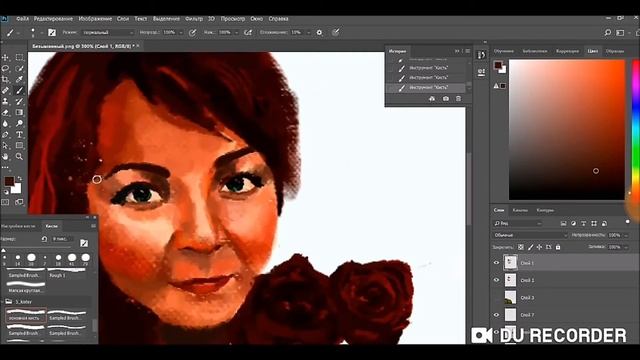Select the Quick Selection tool
This screenshot has width=640, height=360.
(x=19, y=68)
